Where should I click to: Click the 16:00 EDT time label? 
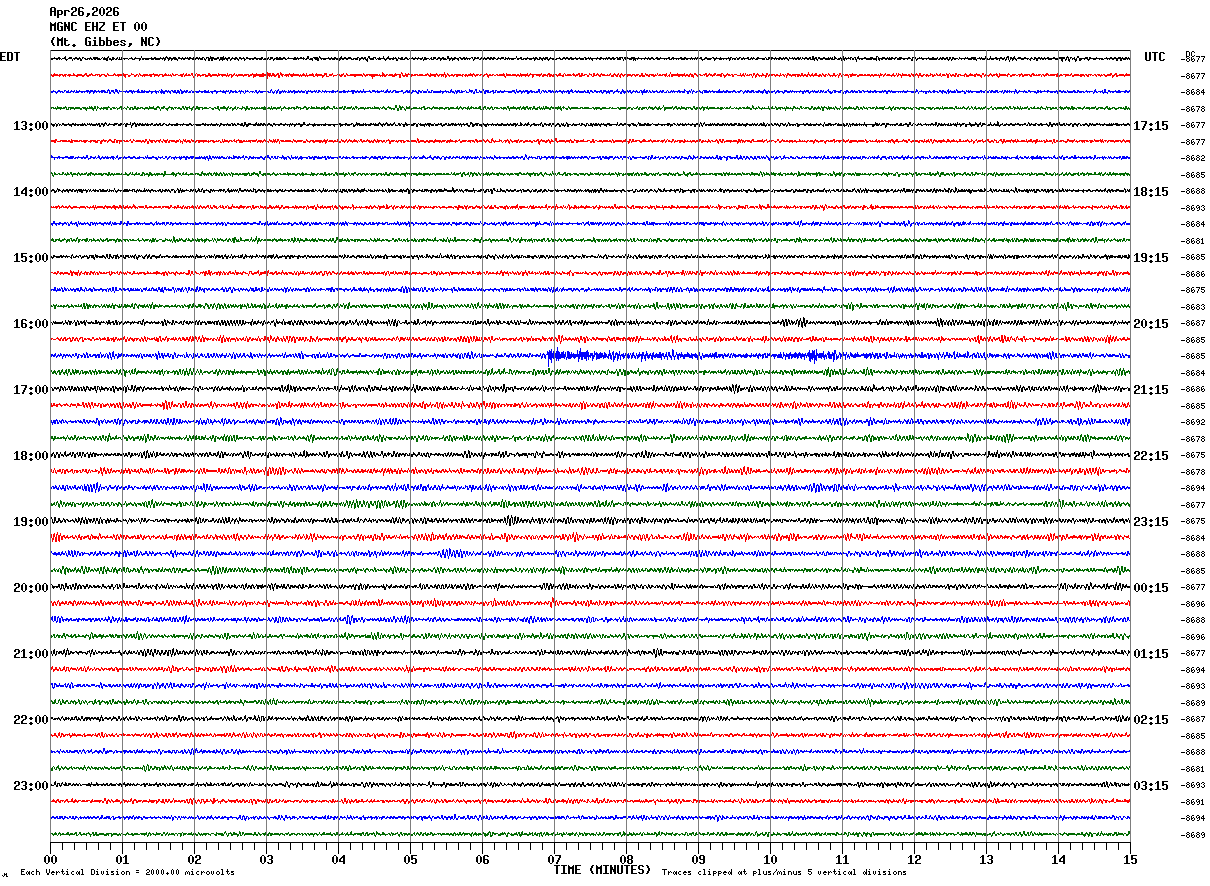(31, 324)
